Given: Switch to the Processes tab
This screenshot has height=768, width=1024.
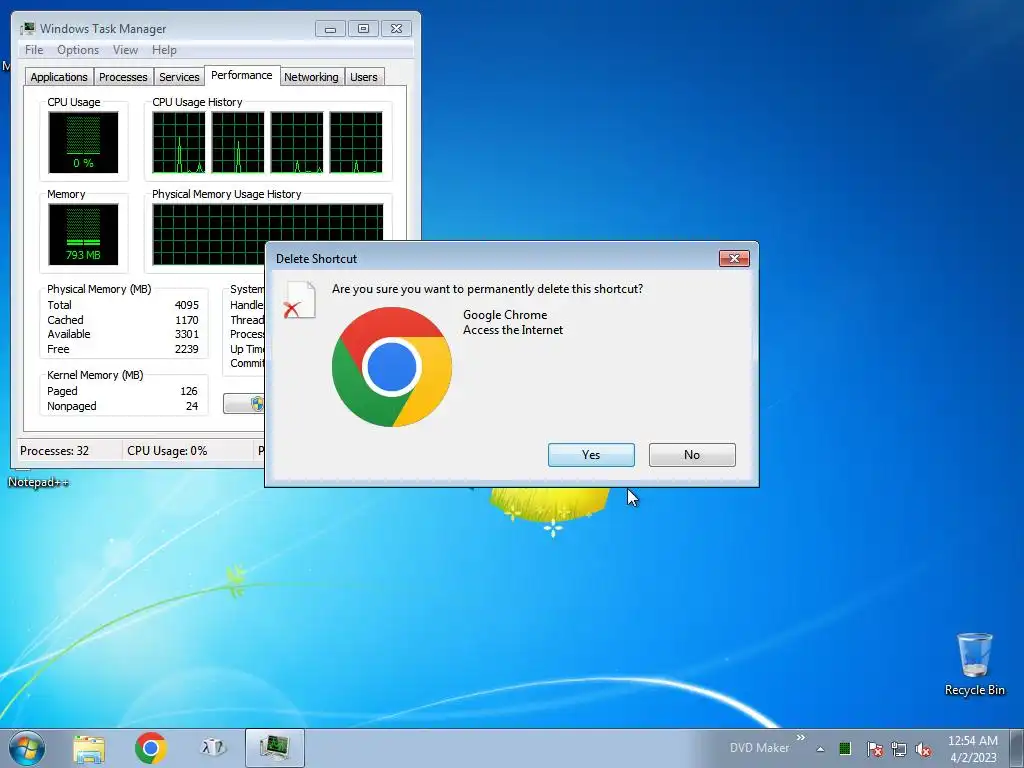Looking at the screenshot, I should pos(123,77).
